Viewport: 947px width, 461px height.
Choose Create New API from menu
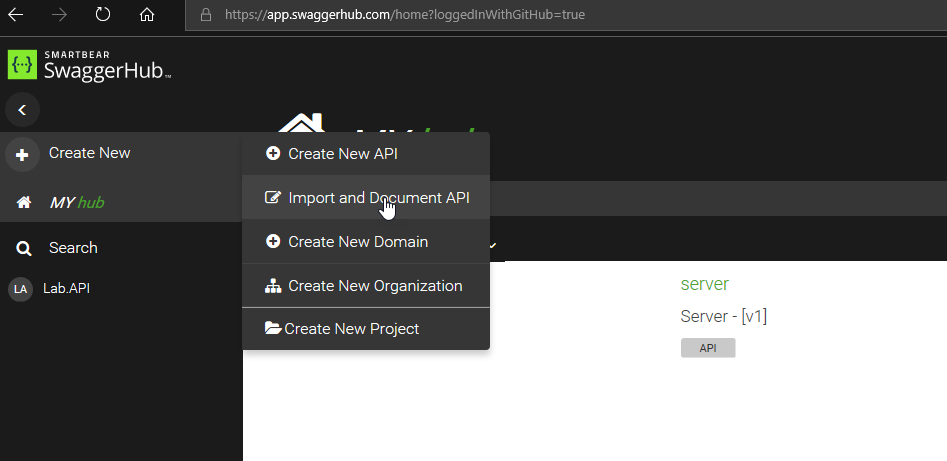click(366, 154)
